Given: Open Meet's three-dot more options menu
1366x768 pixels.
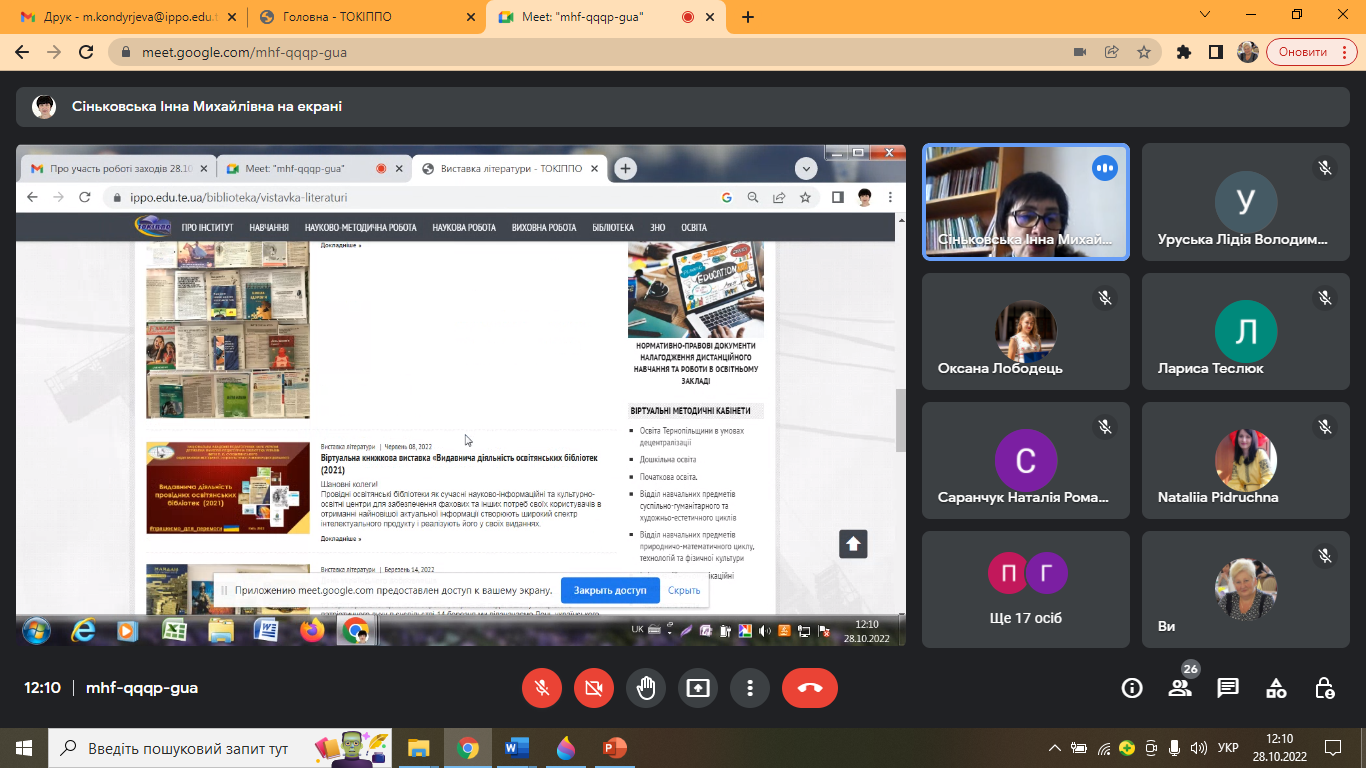Looking at the screenshot, I should [x=750, y=688].
